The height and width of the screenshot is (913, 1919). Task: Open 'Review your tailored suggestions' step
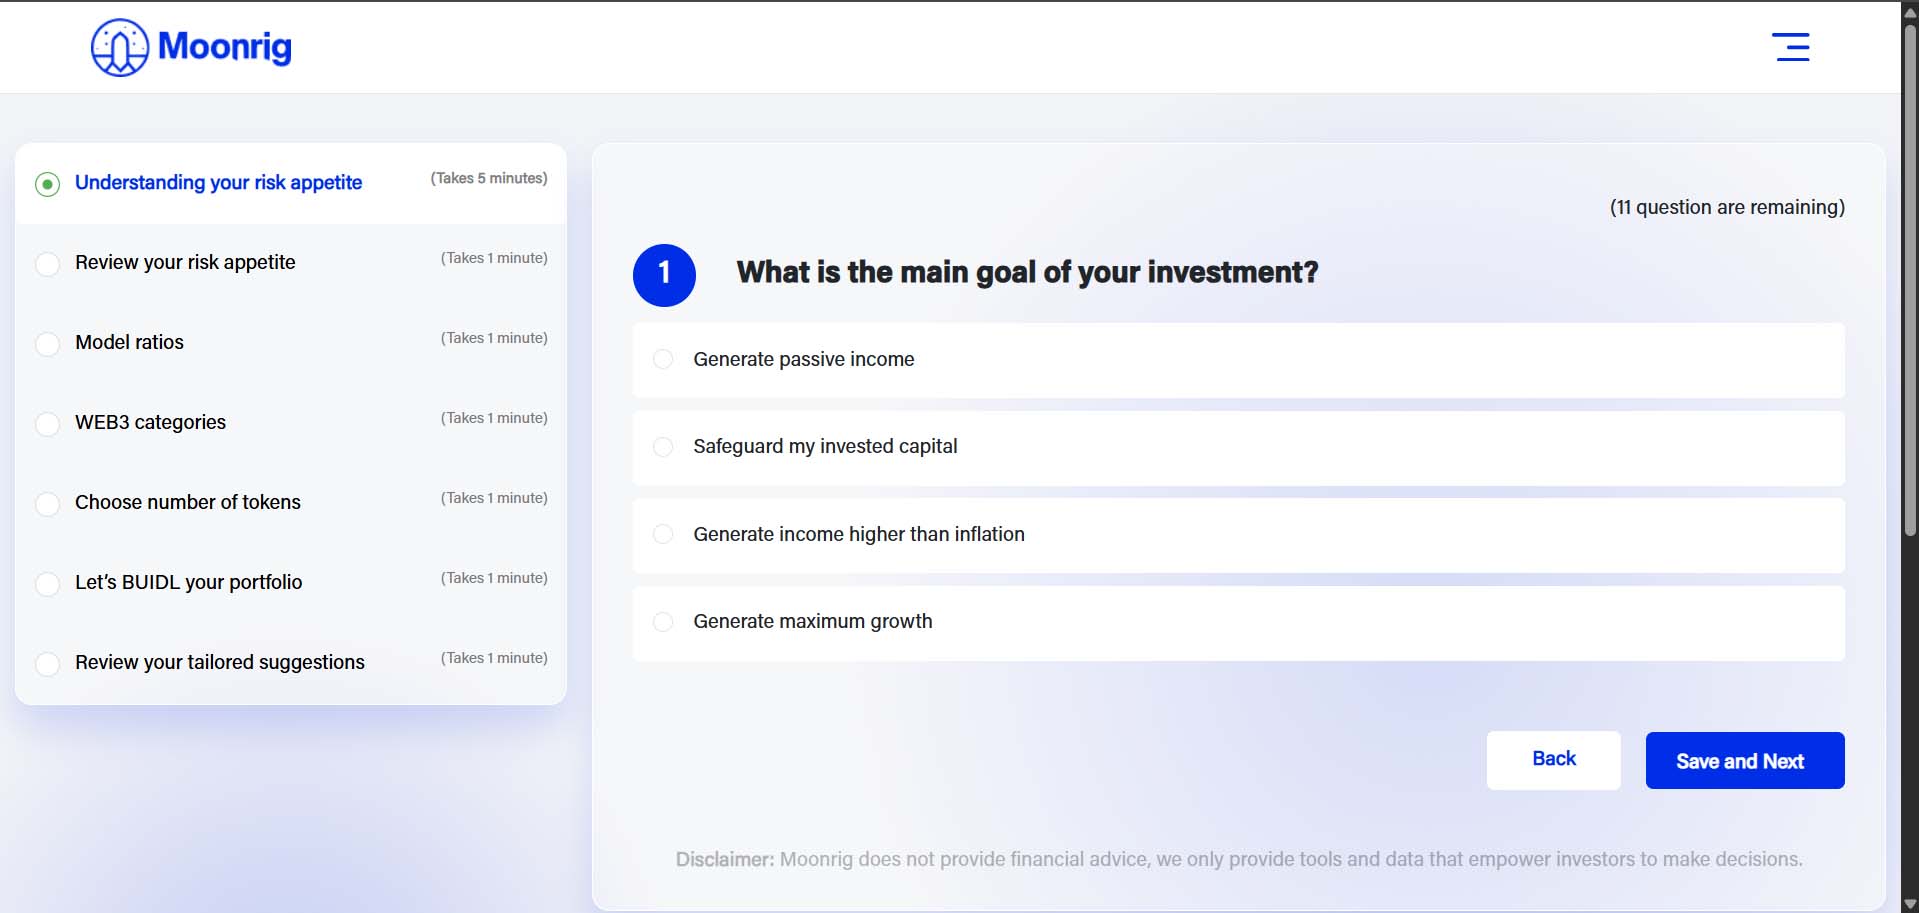[291, 663]
